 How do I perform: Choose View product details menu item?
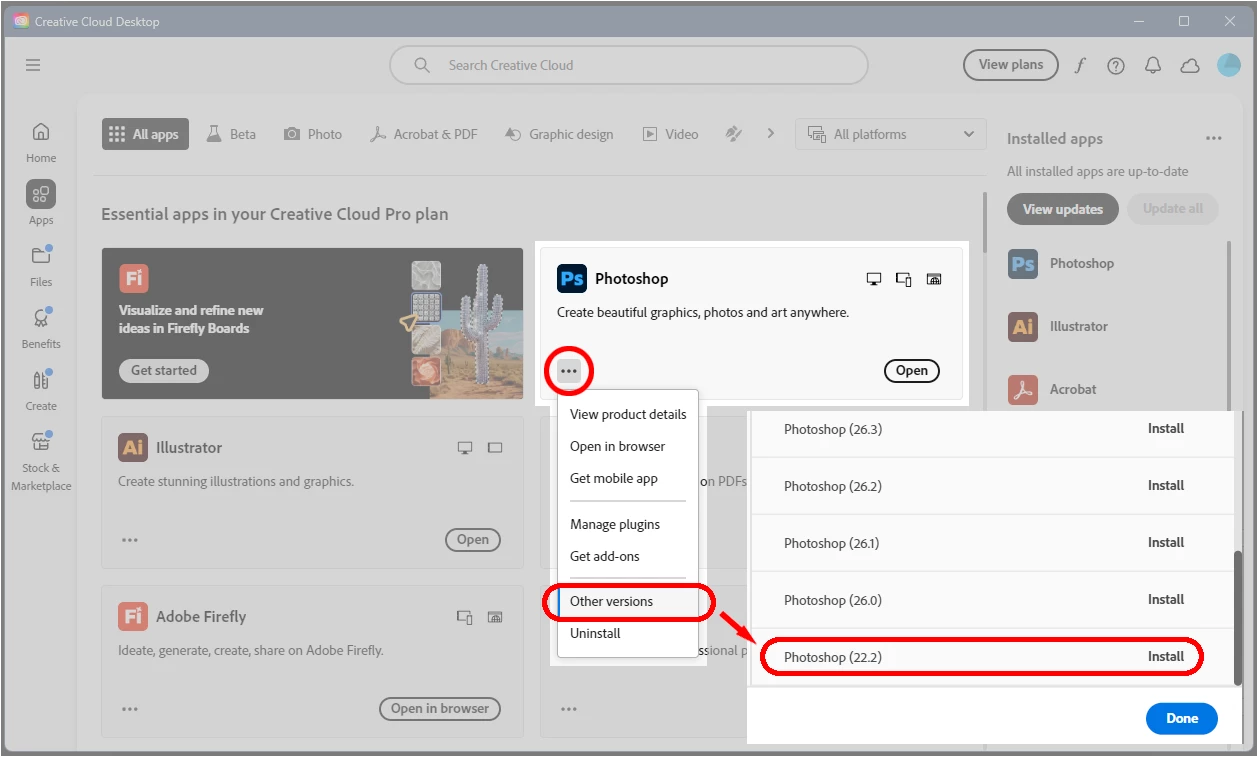pyautogui.click(x=628, y=414)
